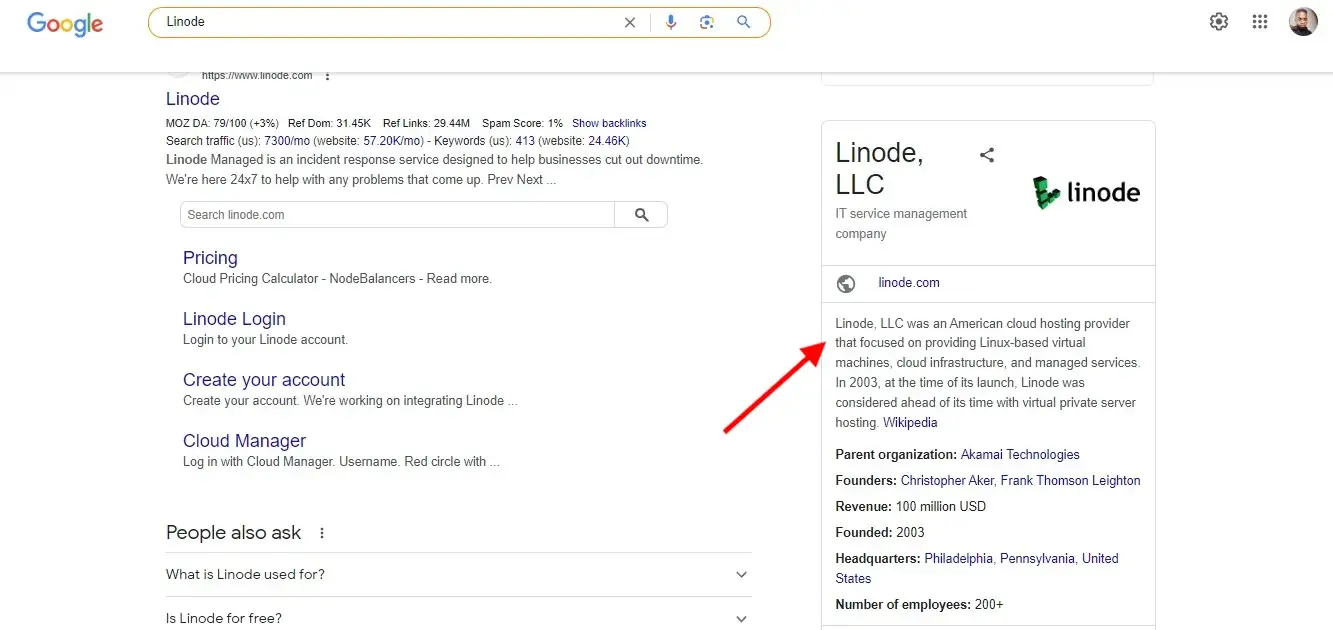This screenshot has height=630, width=1333.
Task: Open the People also ask options menu
Action: coord(322,533)
